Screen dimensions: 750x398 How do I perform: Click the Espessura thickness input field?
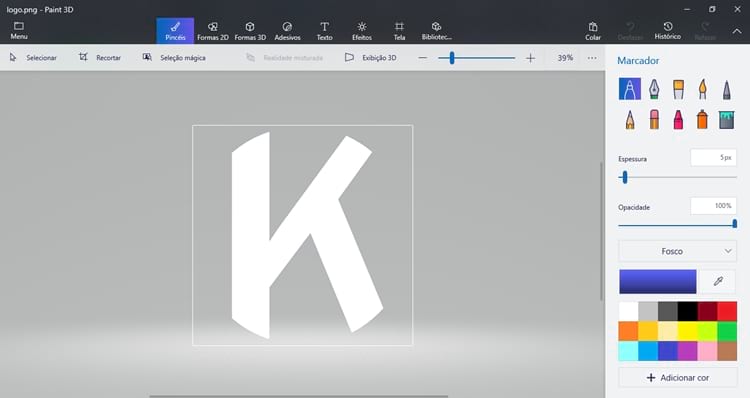click(713, 157)
